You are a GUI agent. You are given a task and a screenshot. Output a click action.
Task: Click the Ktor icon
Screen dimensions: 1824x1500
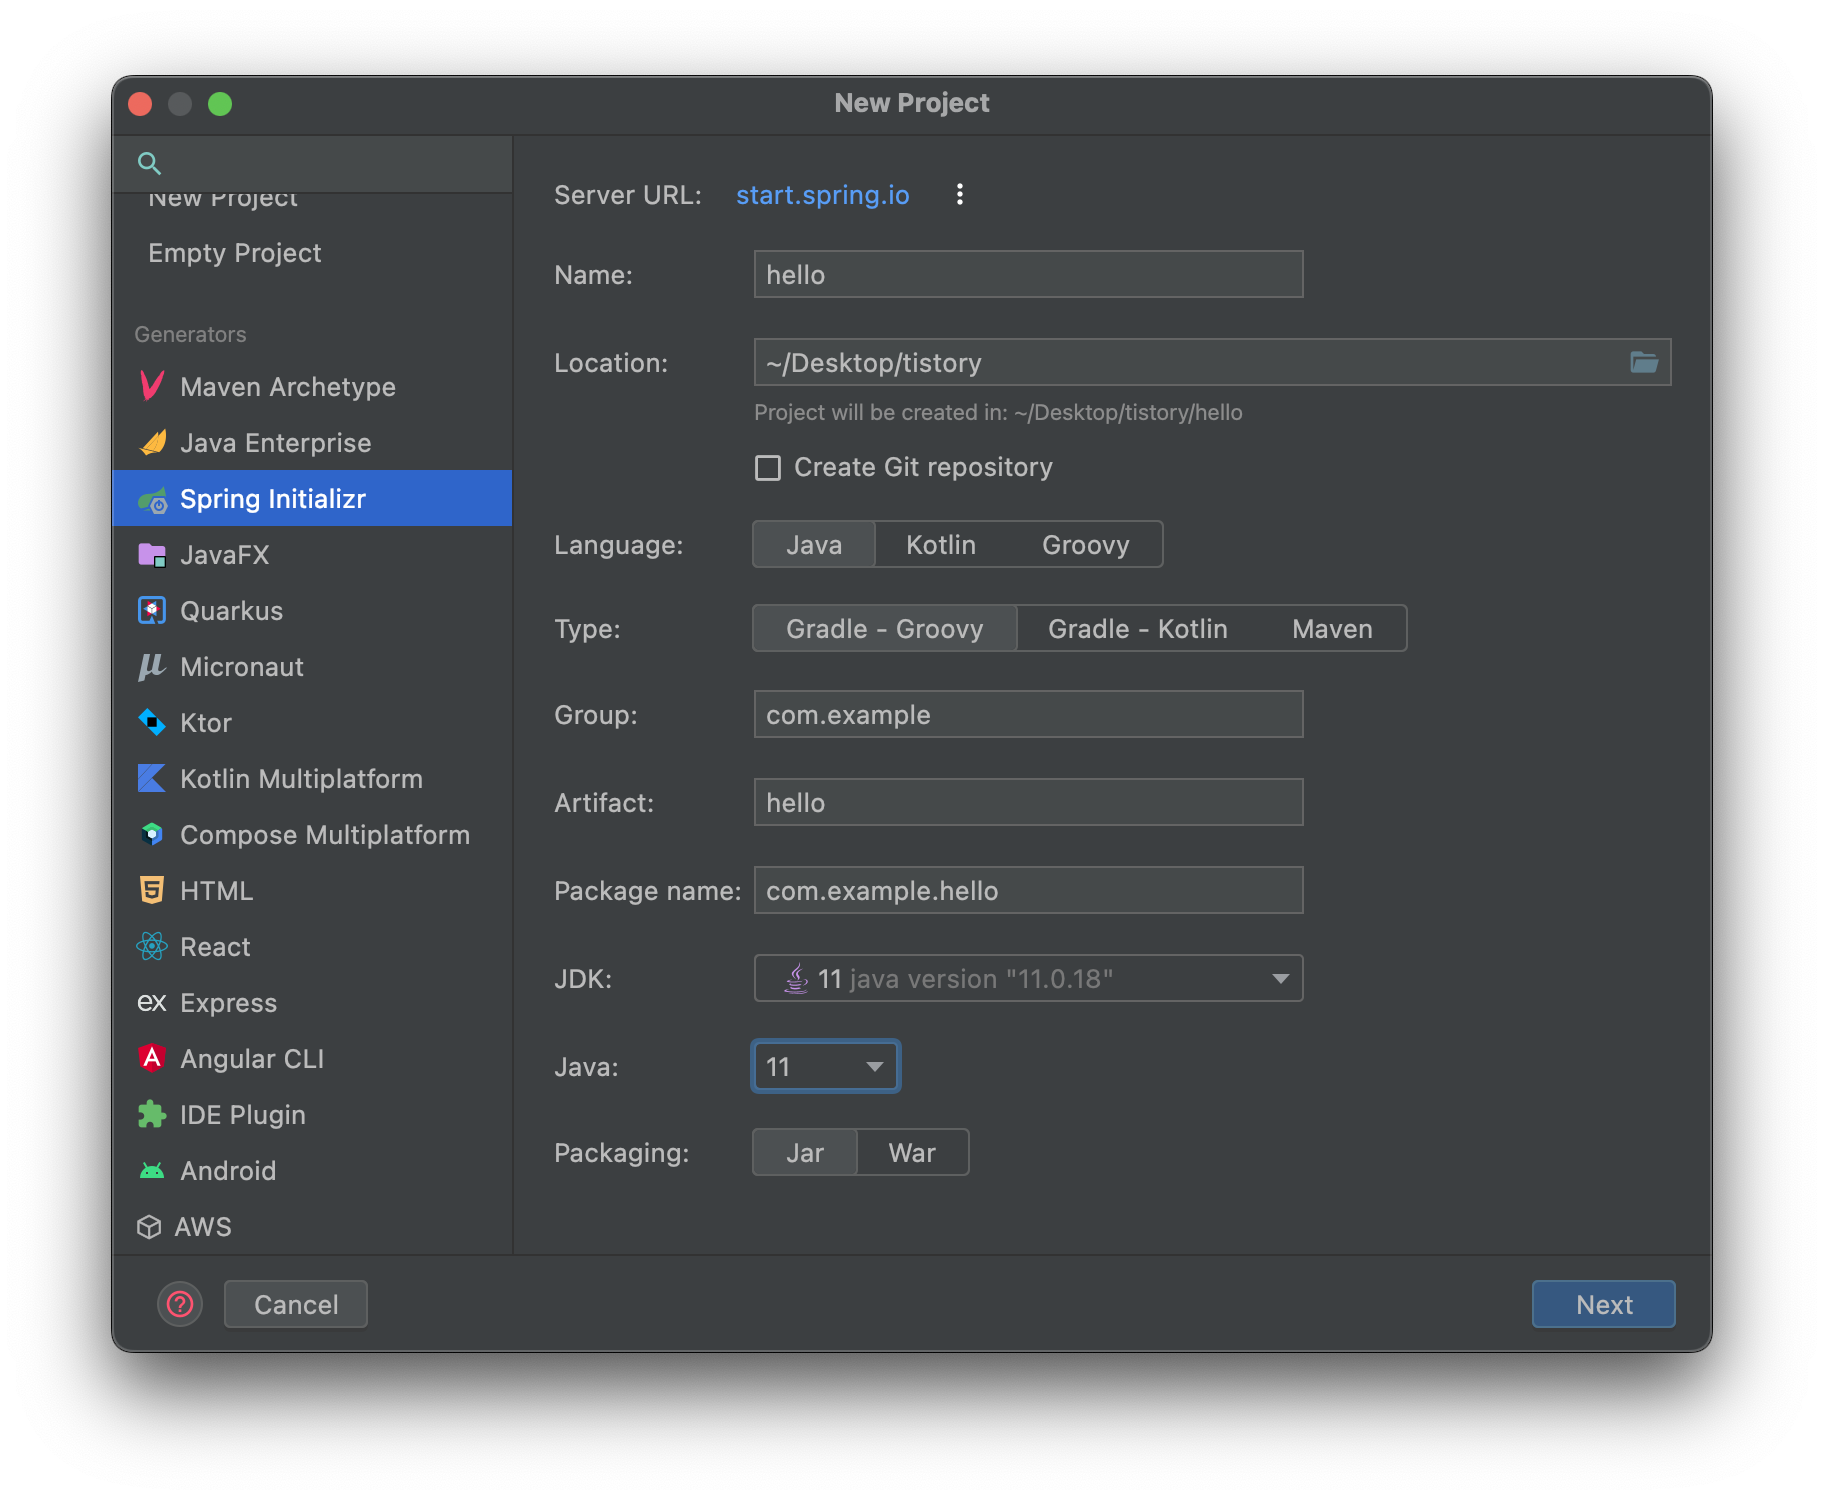pyautogui.click(x=152, y=722)
